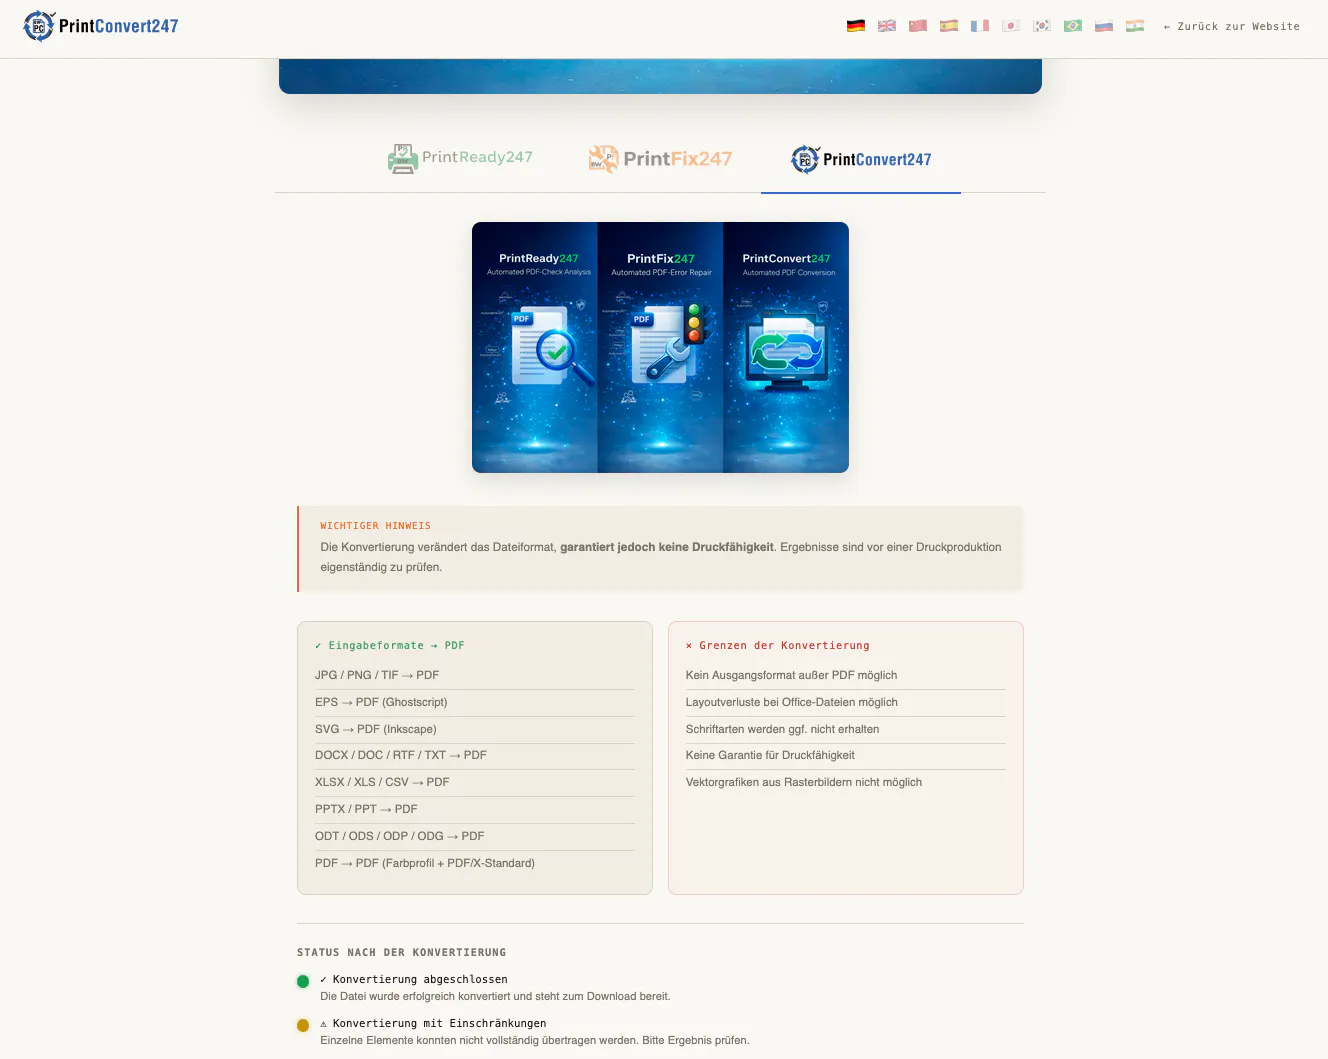
Task: Click the PrintConvert247 logo in the header
Action: [x=100, y=26]
